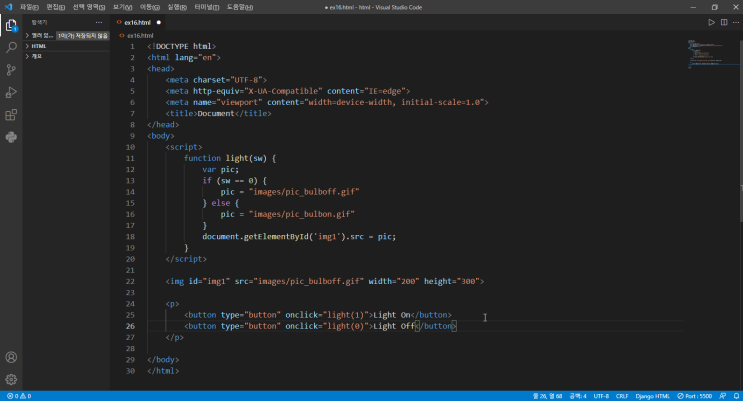The height and width of the screenshot is (401, 743).
Task: Open the Search view icon
Action: click(x=11, y=47)
